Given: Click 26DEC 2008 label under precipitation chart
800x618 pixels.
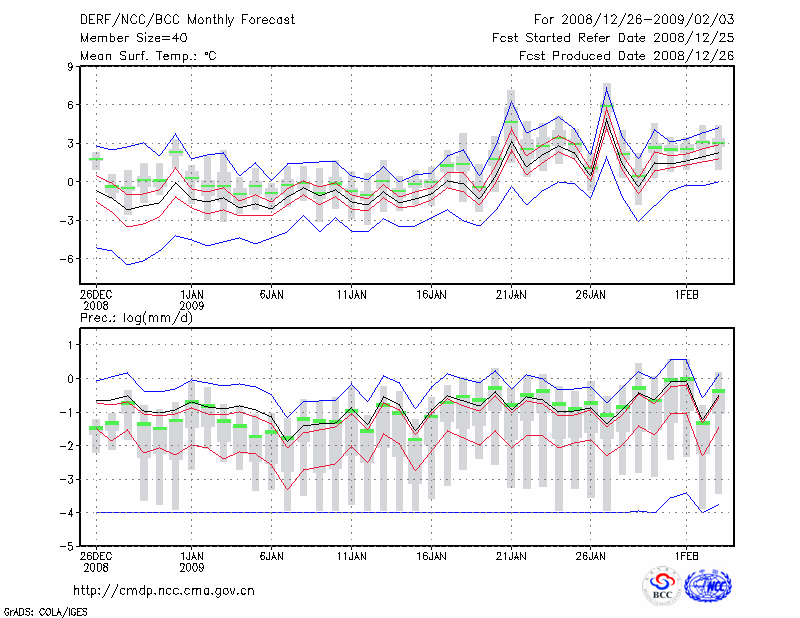Looking at the screenshot, I should pyautogui.click(x=96, y=560).
